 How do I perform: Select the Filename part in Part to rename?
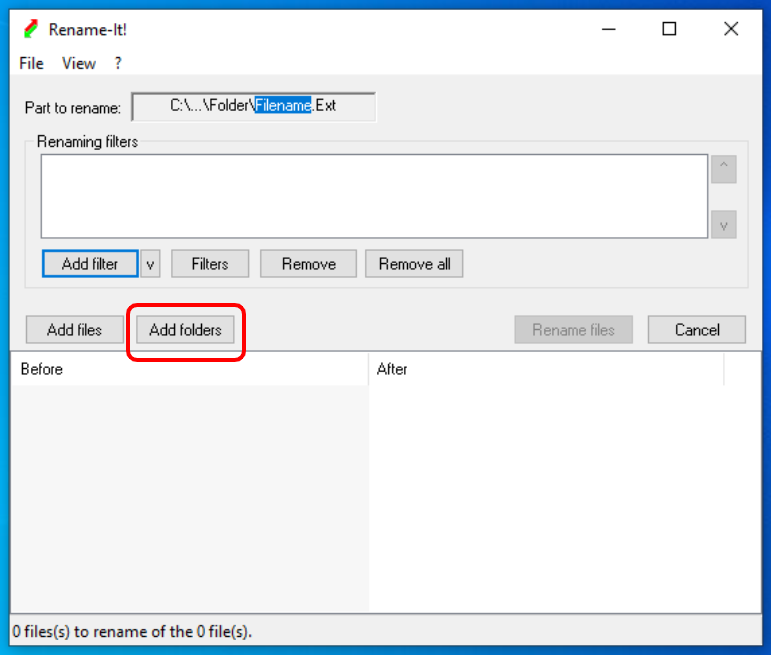(283, 105)
